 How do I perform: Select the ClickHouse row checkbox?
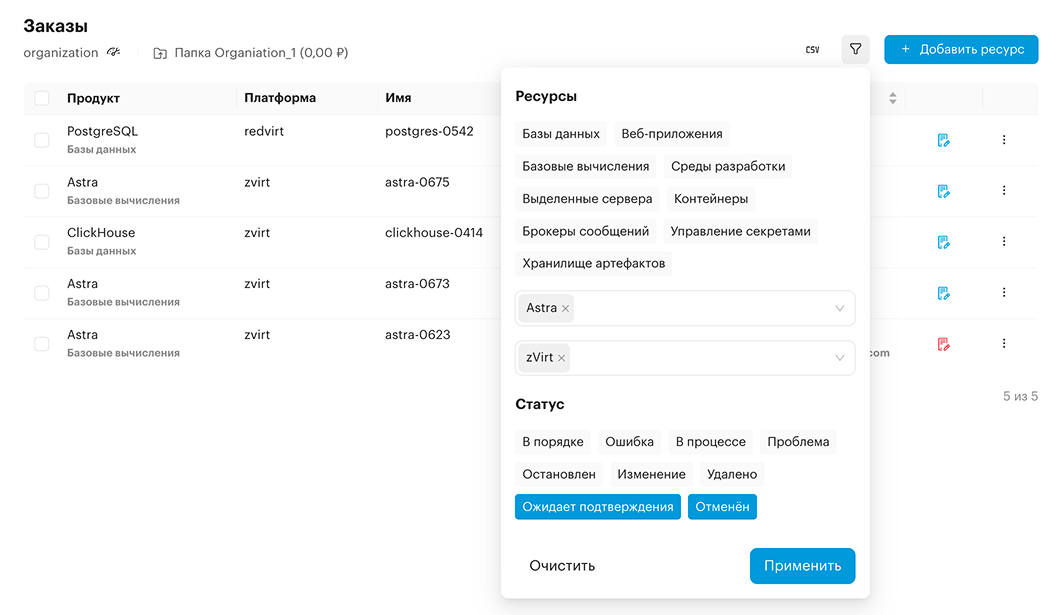pos(42,242)
